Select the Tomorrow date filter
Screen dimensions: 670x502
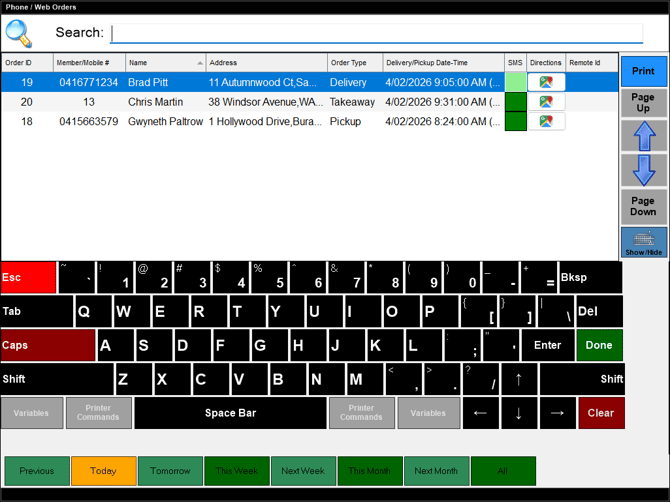170,471
